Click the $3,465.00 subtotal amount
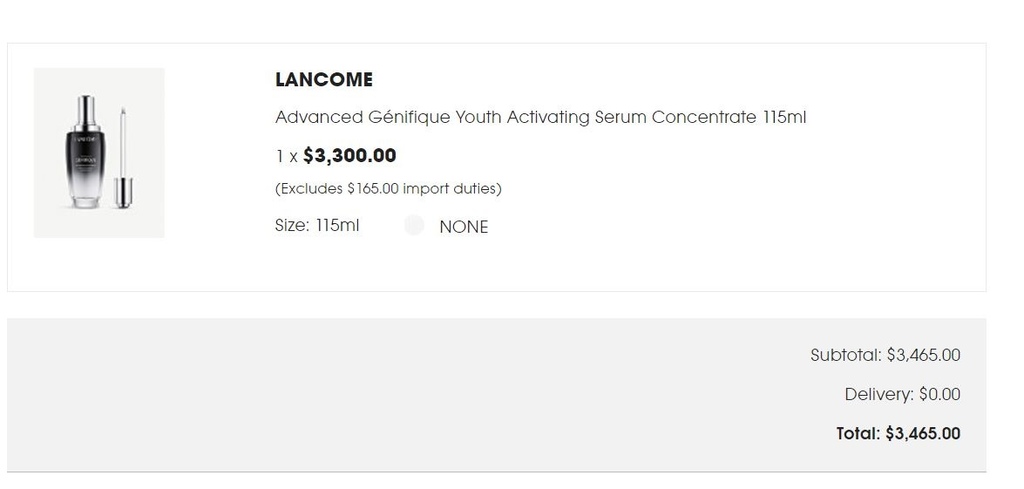Screen dimensions: 1024x489 pos(923,355)
